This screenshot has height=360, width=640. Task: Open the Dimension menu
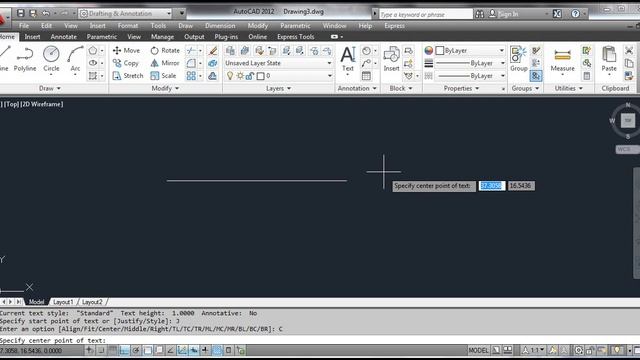(x=220, y=26)
